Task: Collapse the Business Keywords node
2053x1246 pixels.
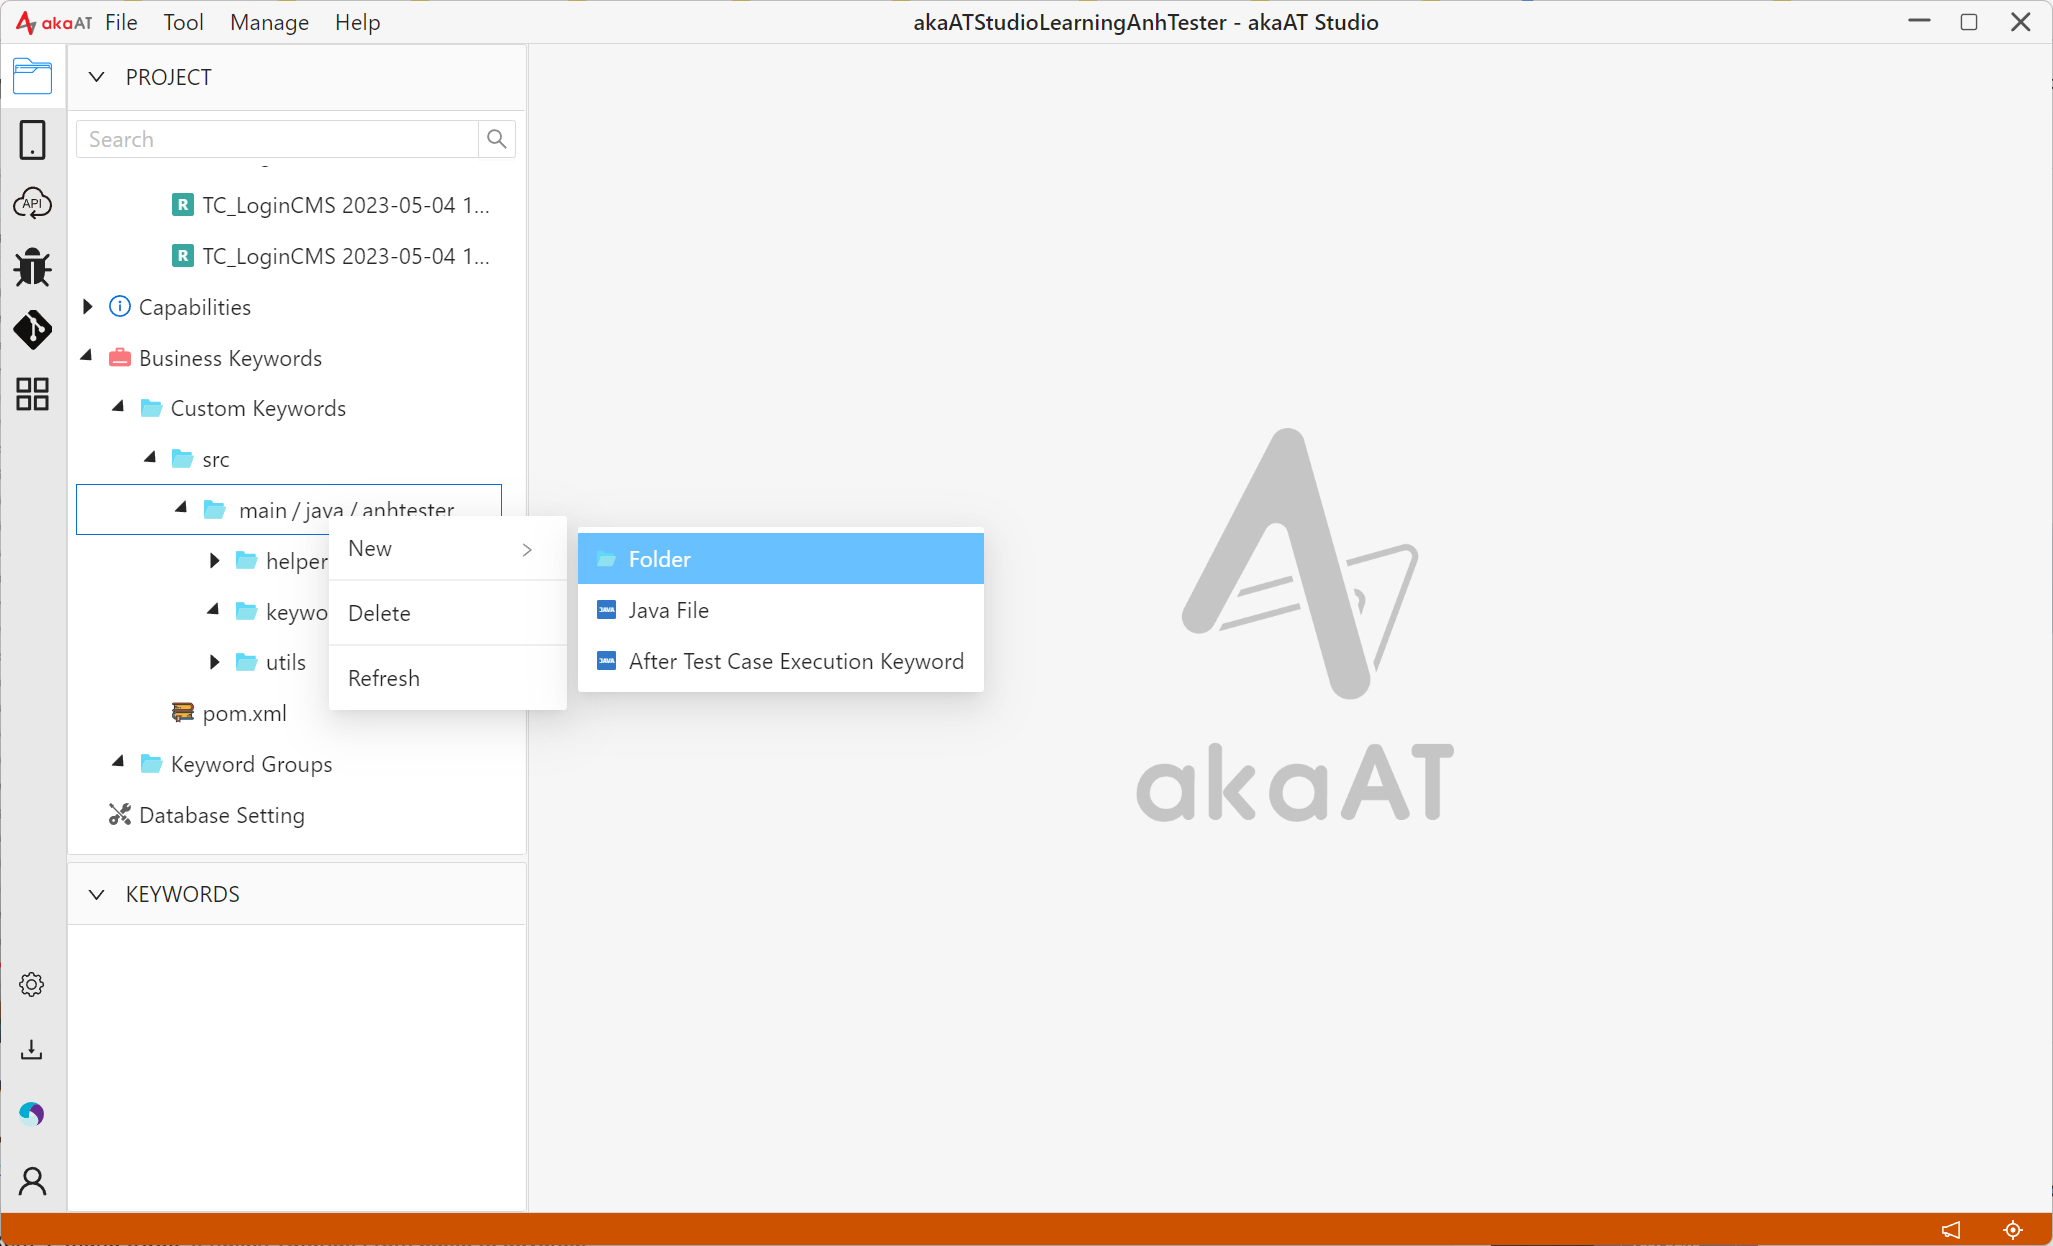Action: tap(87, 356)
